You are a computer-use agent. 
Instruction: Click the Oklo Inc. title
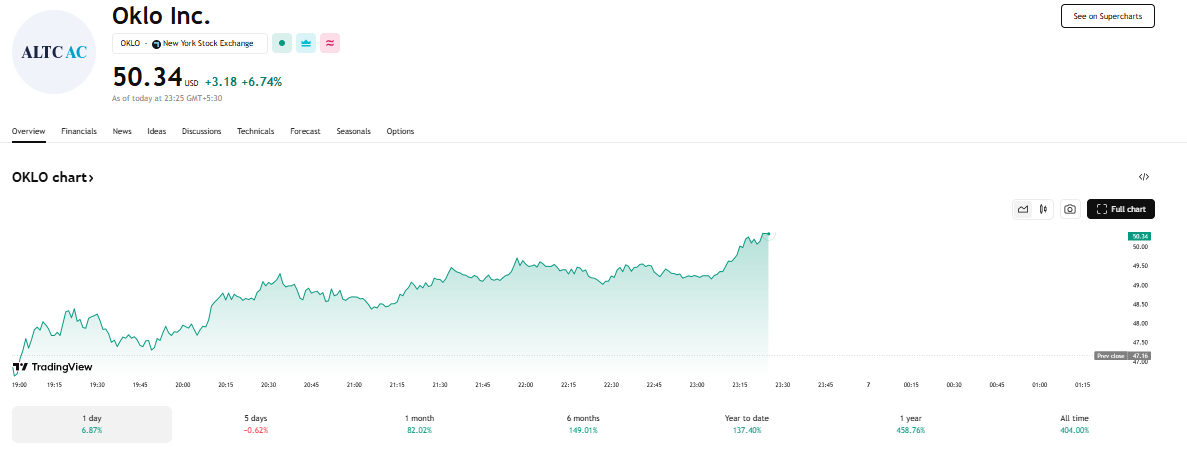click(161, 15)
